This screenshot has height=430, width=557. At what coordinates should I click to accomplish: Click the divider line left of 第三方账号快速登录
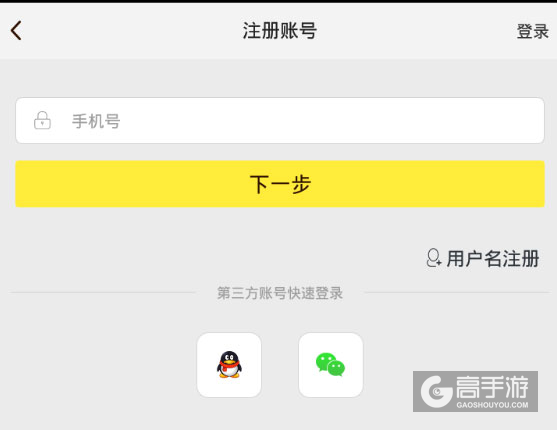tap(103, 292)
